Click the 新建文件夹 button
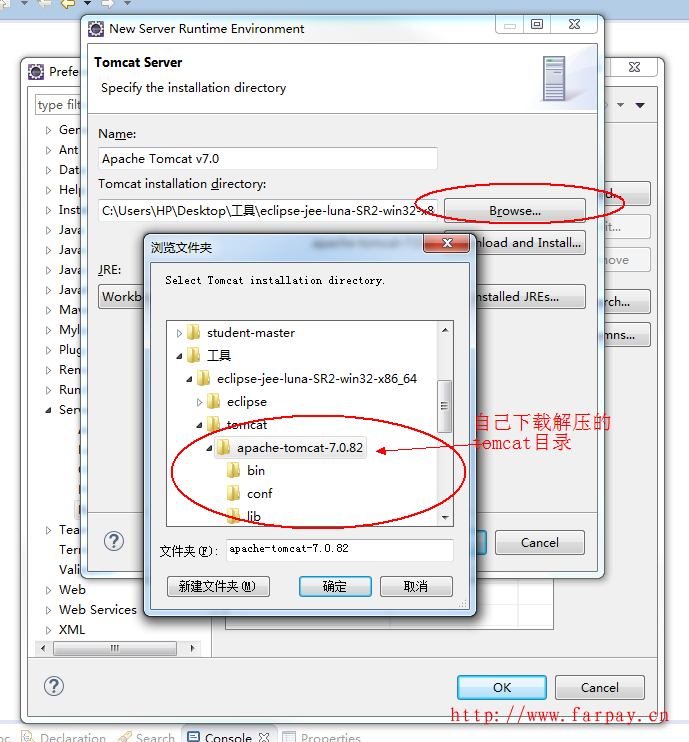The image size is (689, 742). click(218, 586)
